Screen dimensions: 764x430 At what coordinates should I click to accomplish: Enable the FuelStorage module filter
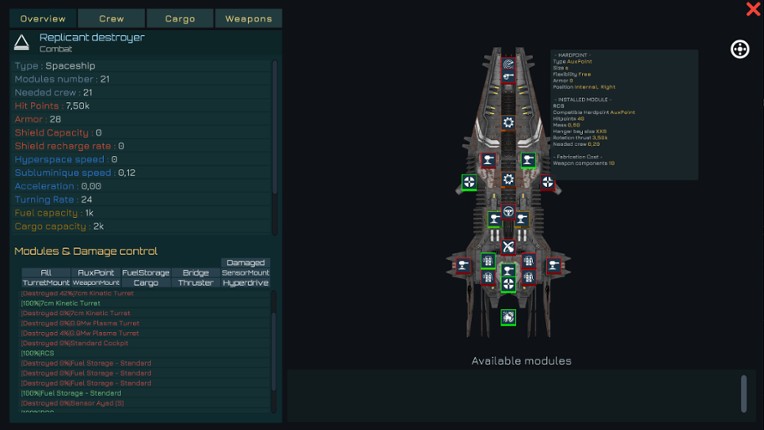(x=146, y=272)
